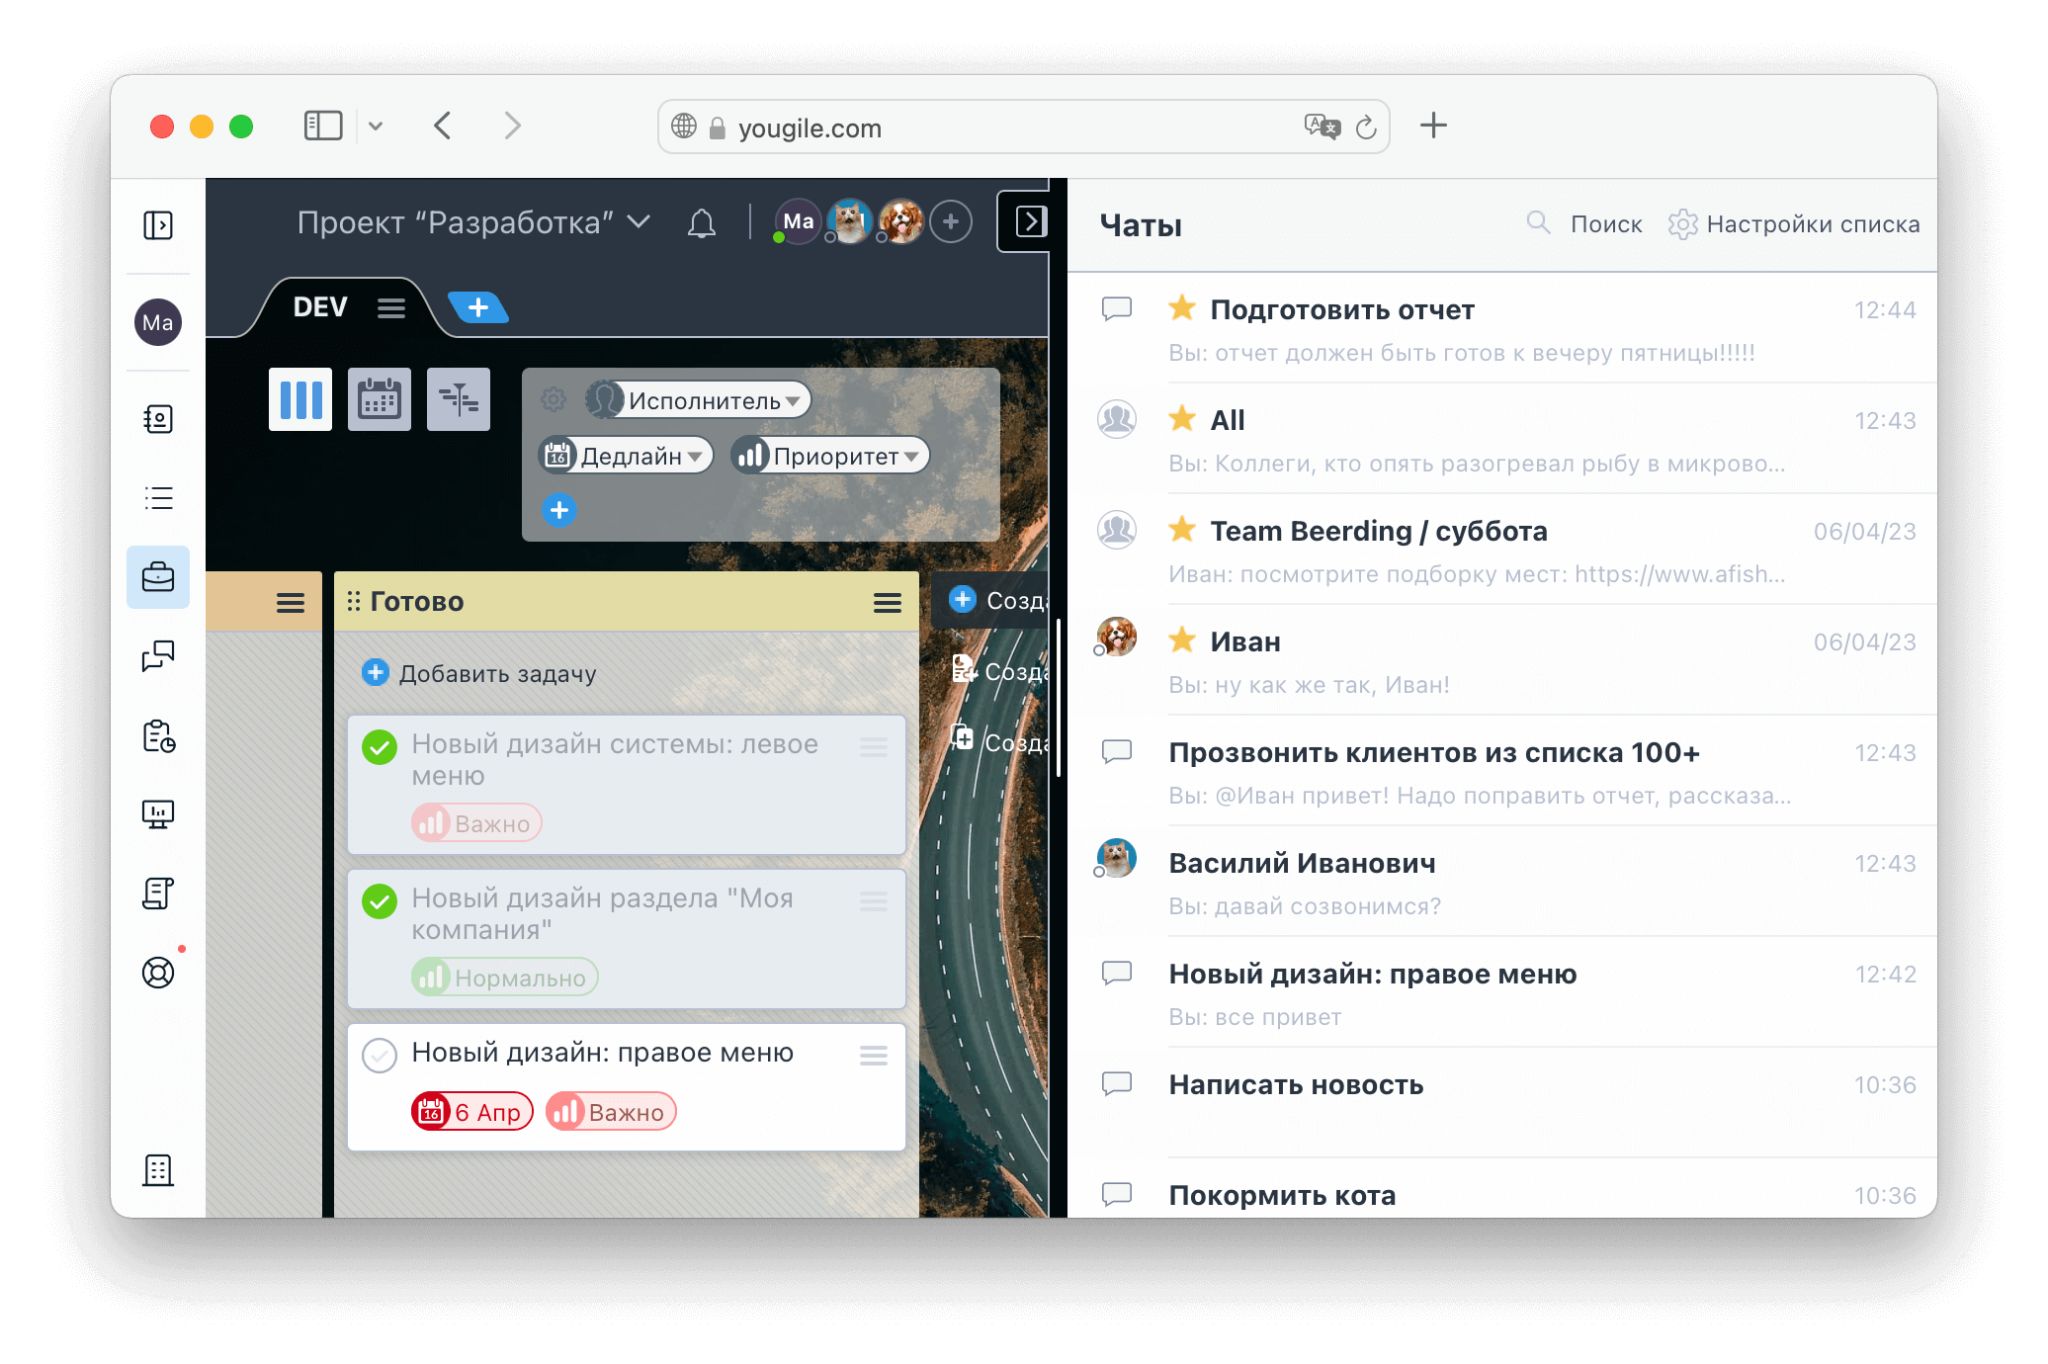Open the task list icon in sidebar
Viewport: 2048px width, 1364px height.
pyautogui.click(x=158, y=498)
